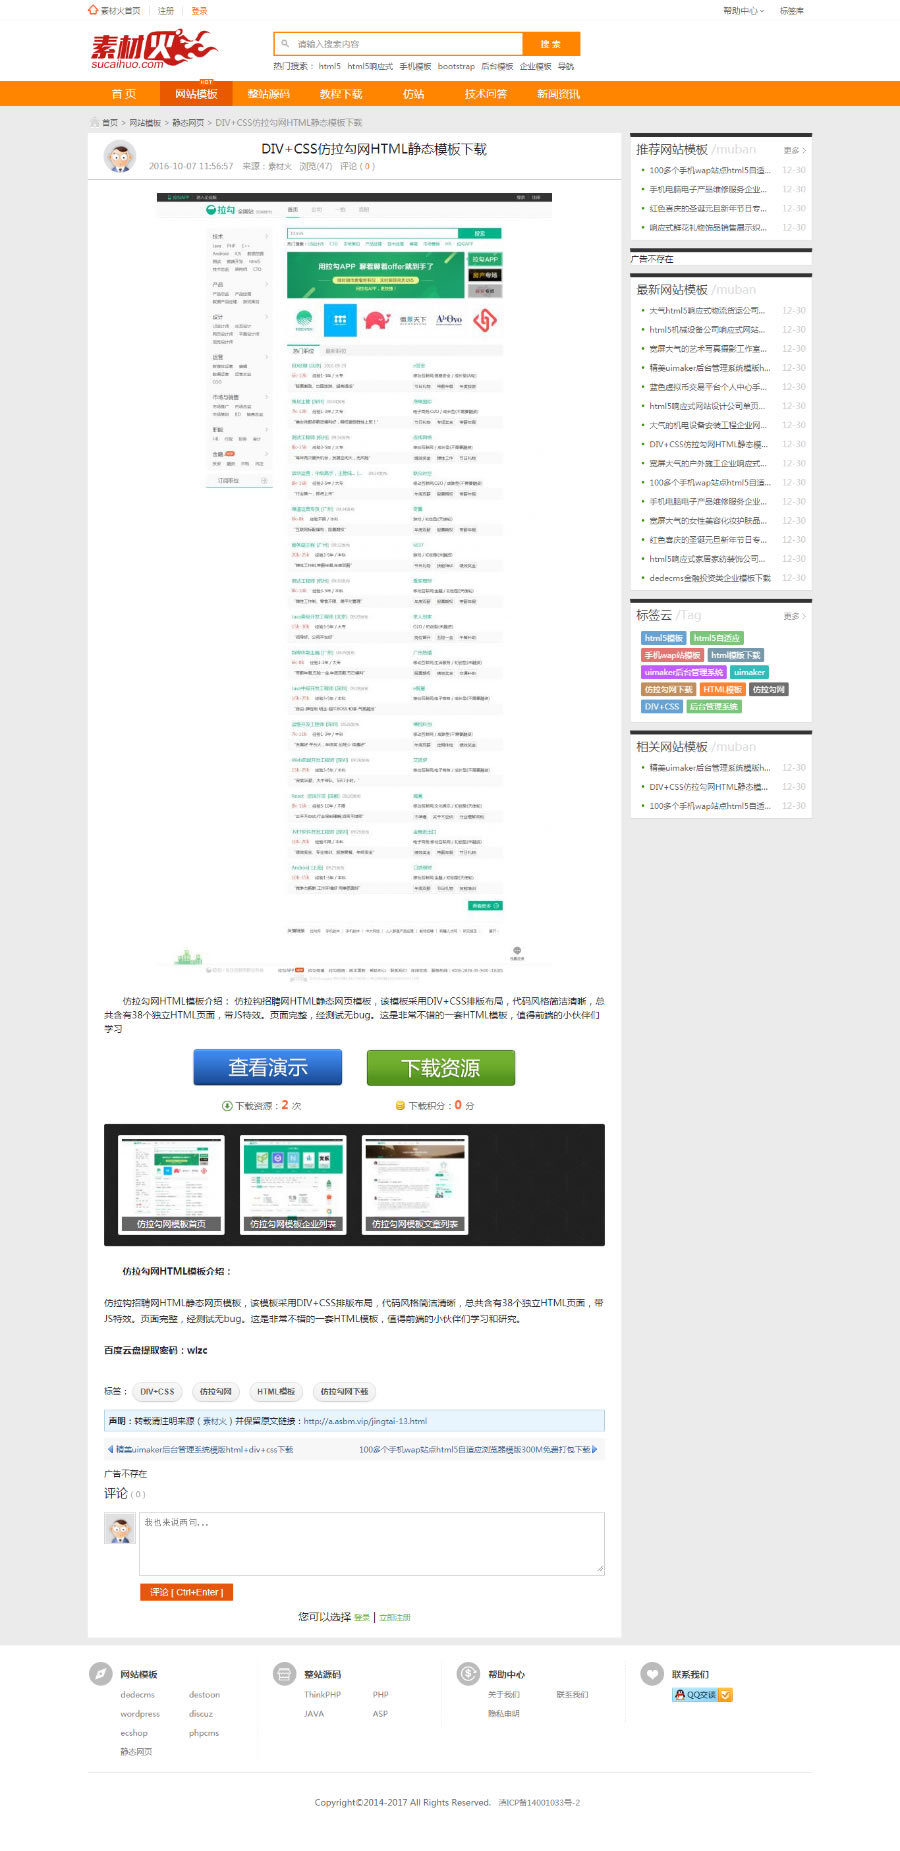Click the coin icon beside 下载积分
The width and height of the screenshot is (900, 1851).
pos(400,1106)
